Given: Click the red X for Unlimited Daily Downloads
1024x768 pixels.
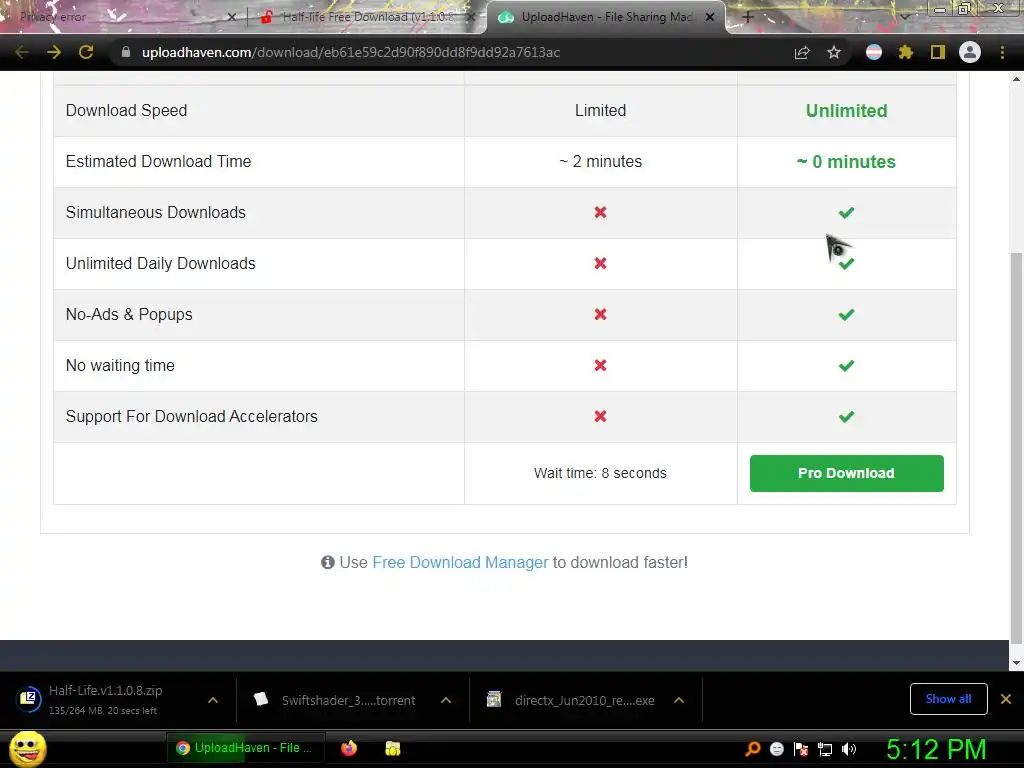Looking at the screenshot, I should (x=600, y=263).
